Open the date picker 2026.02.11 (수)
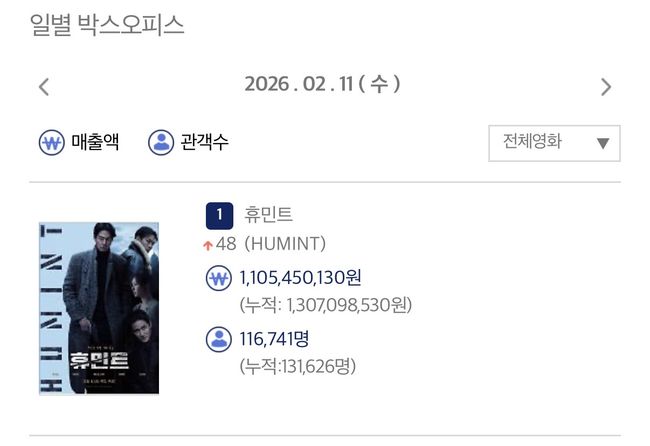650x446 pixels. pyautogui.click(x=322, y=84)
